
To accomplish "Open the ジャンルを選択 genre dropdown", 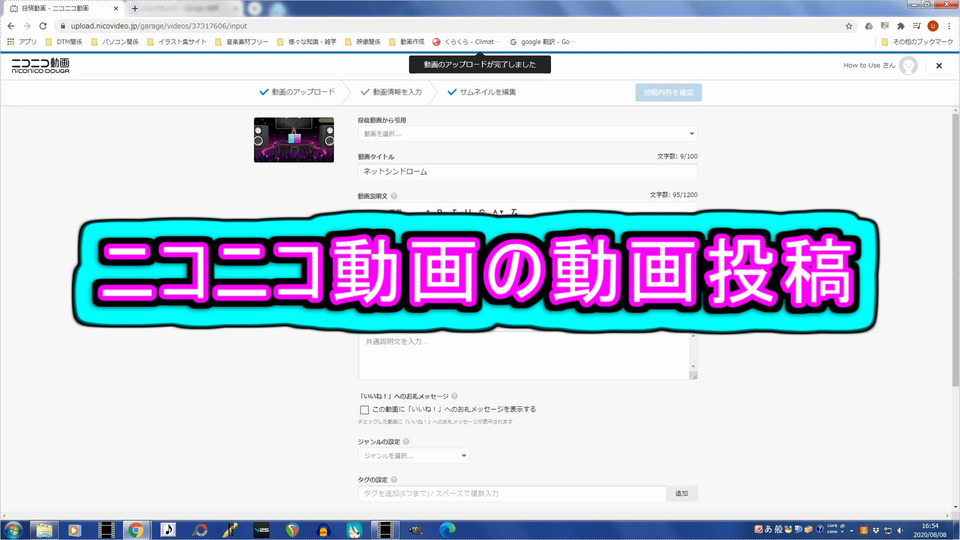I will [x=413, y=456].
